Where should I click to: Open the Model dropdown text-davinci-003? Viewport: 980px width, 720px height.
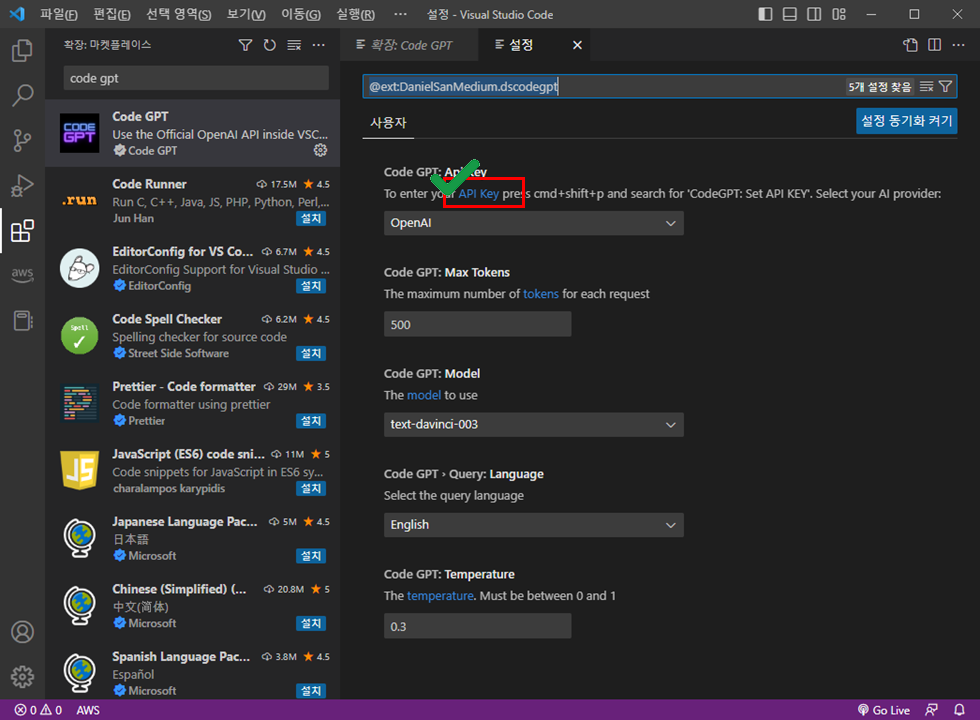534,424
